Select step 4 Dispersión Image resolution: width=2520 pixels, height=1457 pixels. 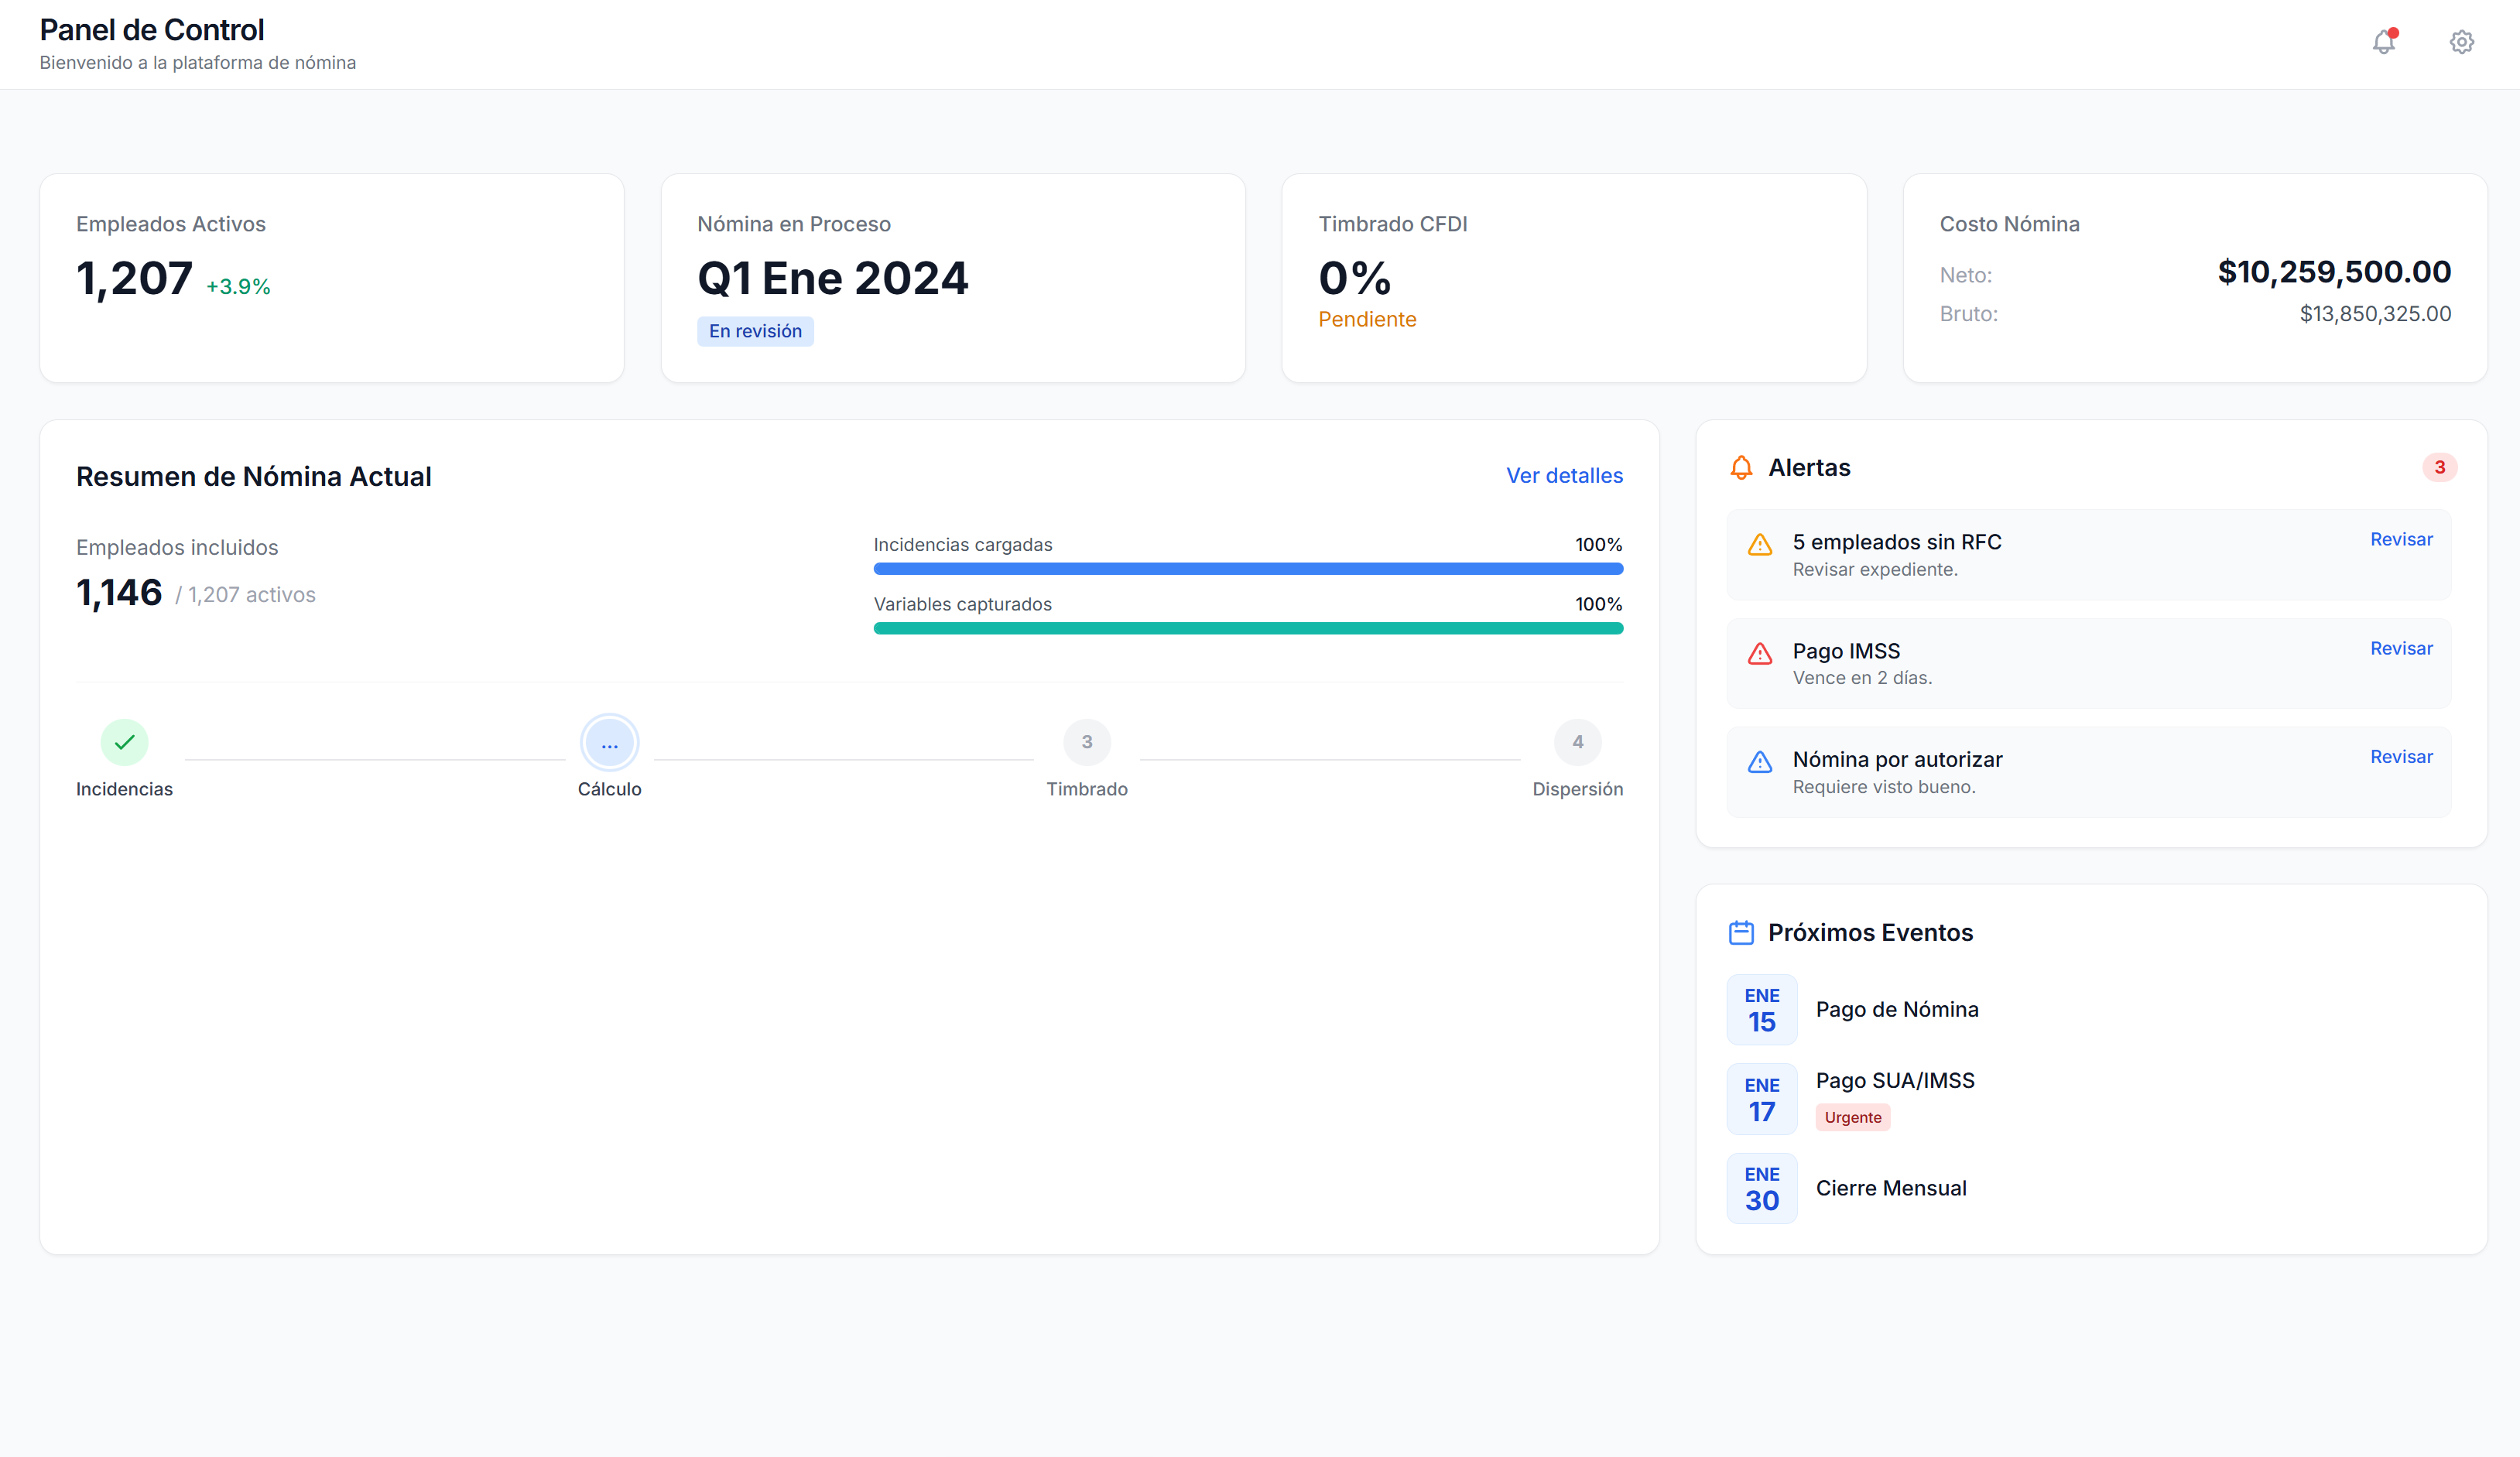point(1577,742)
